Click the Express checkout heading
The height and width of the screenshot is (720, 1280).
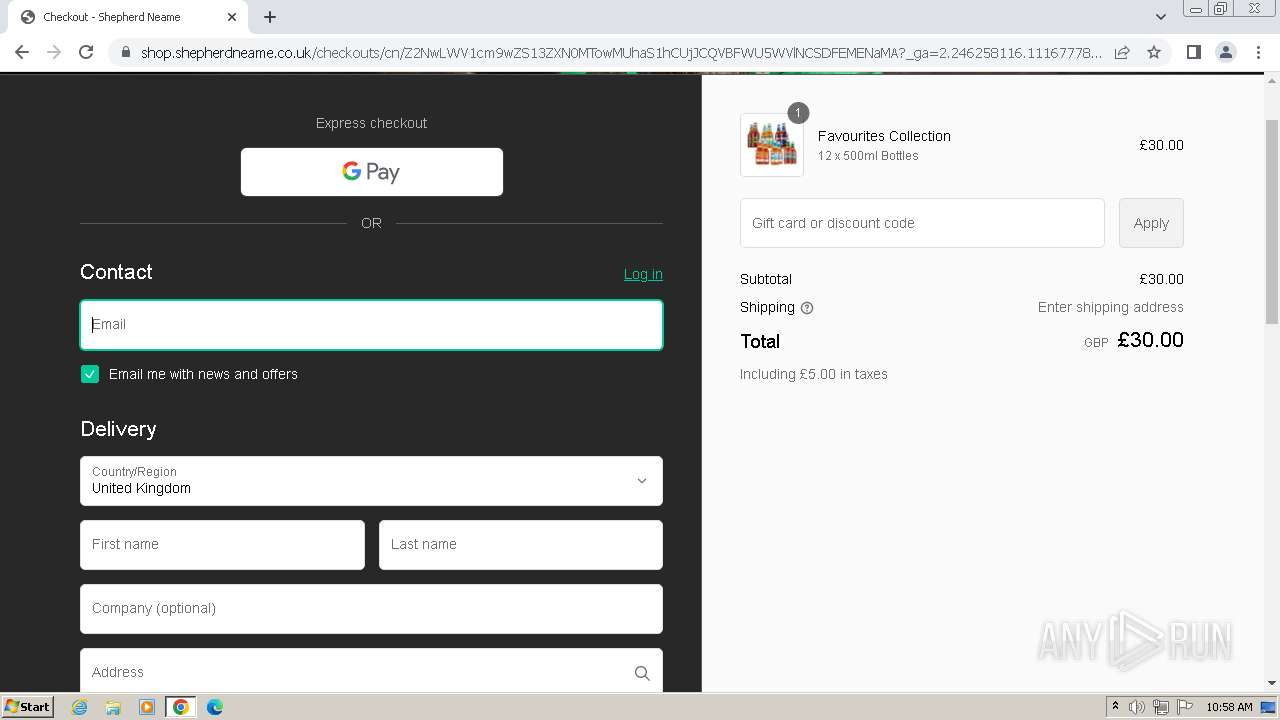pos(371,123)
